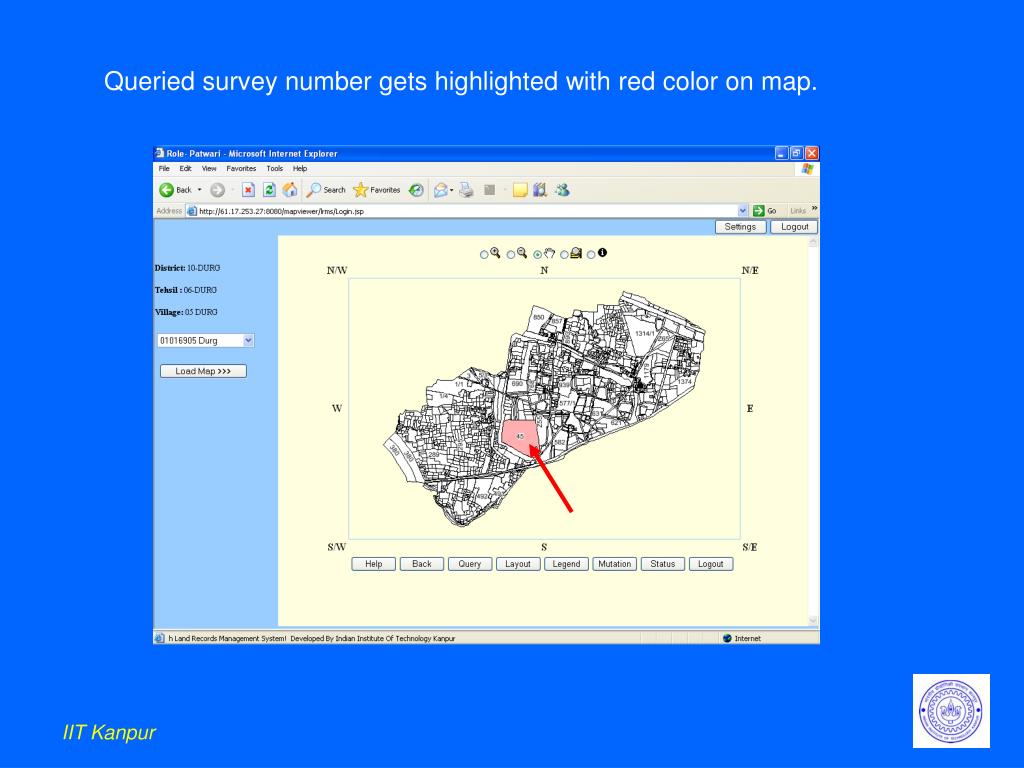Click the Mutation button below the map
The height and width of the screenshot is (768, 1024).
pos(614,563)
